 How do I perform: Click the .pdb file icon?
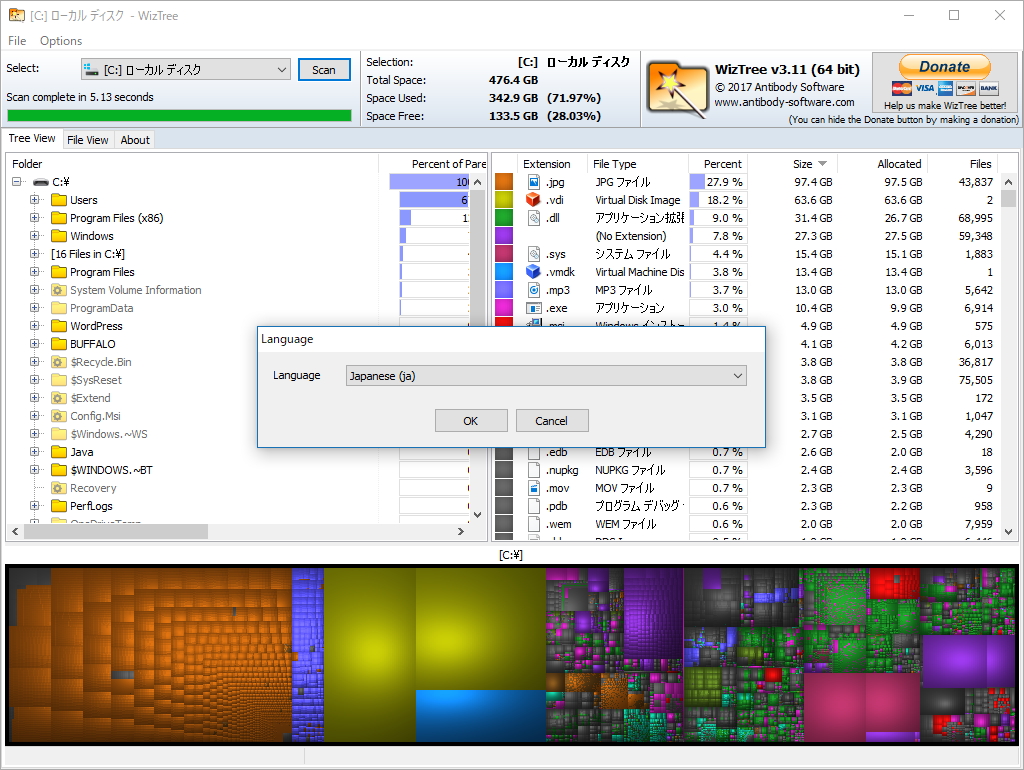[x=534, y=506]
